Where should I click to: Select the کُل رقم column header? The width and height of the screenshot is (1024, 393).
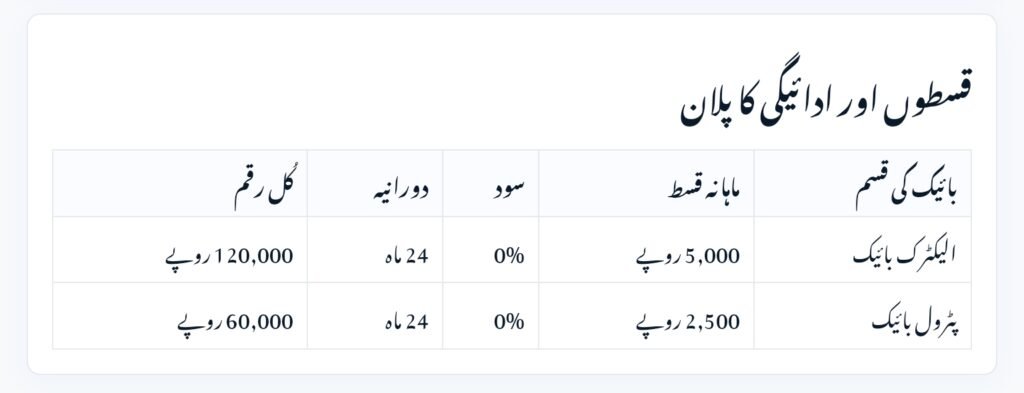coord(180,183)
